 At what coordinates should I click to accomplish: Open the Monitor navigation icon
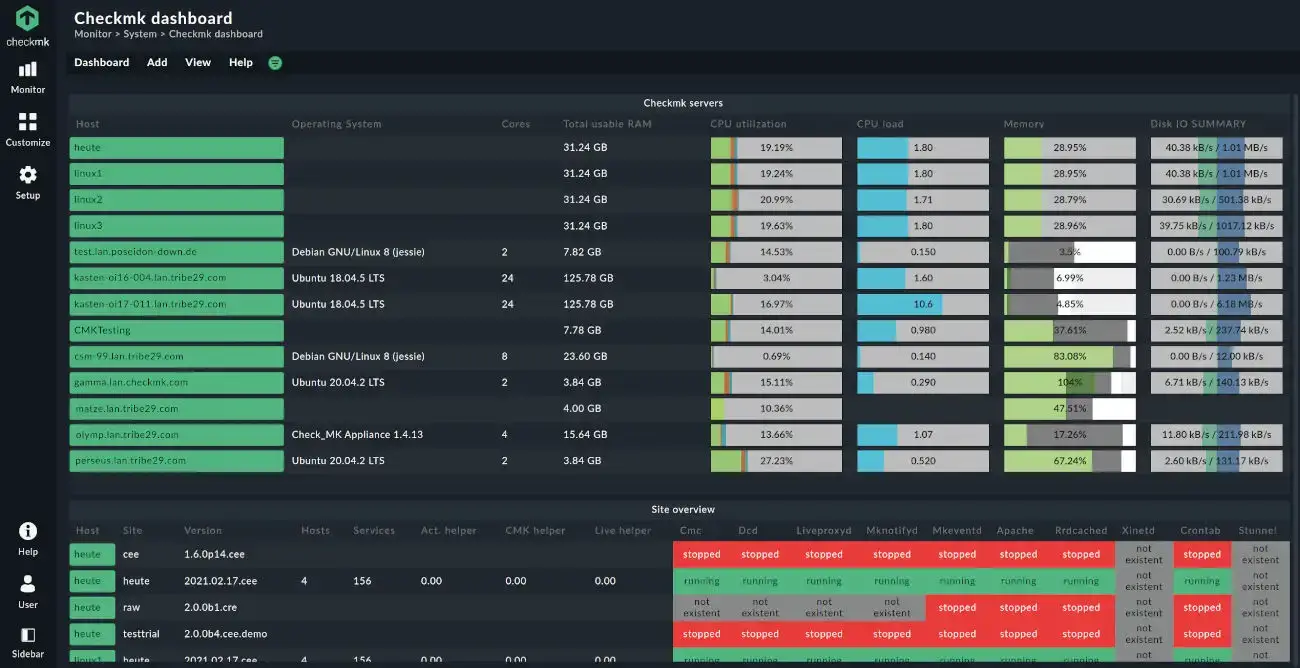[27, 70]
